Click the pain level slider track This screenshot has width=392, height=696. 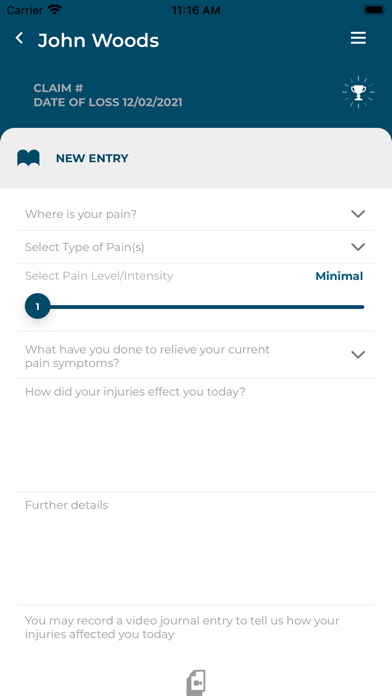(x=206, y=307)
